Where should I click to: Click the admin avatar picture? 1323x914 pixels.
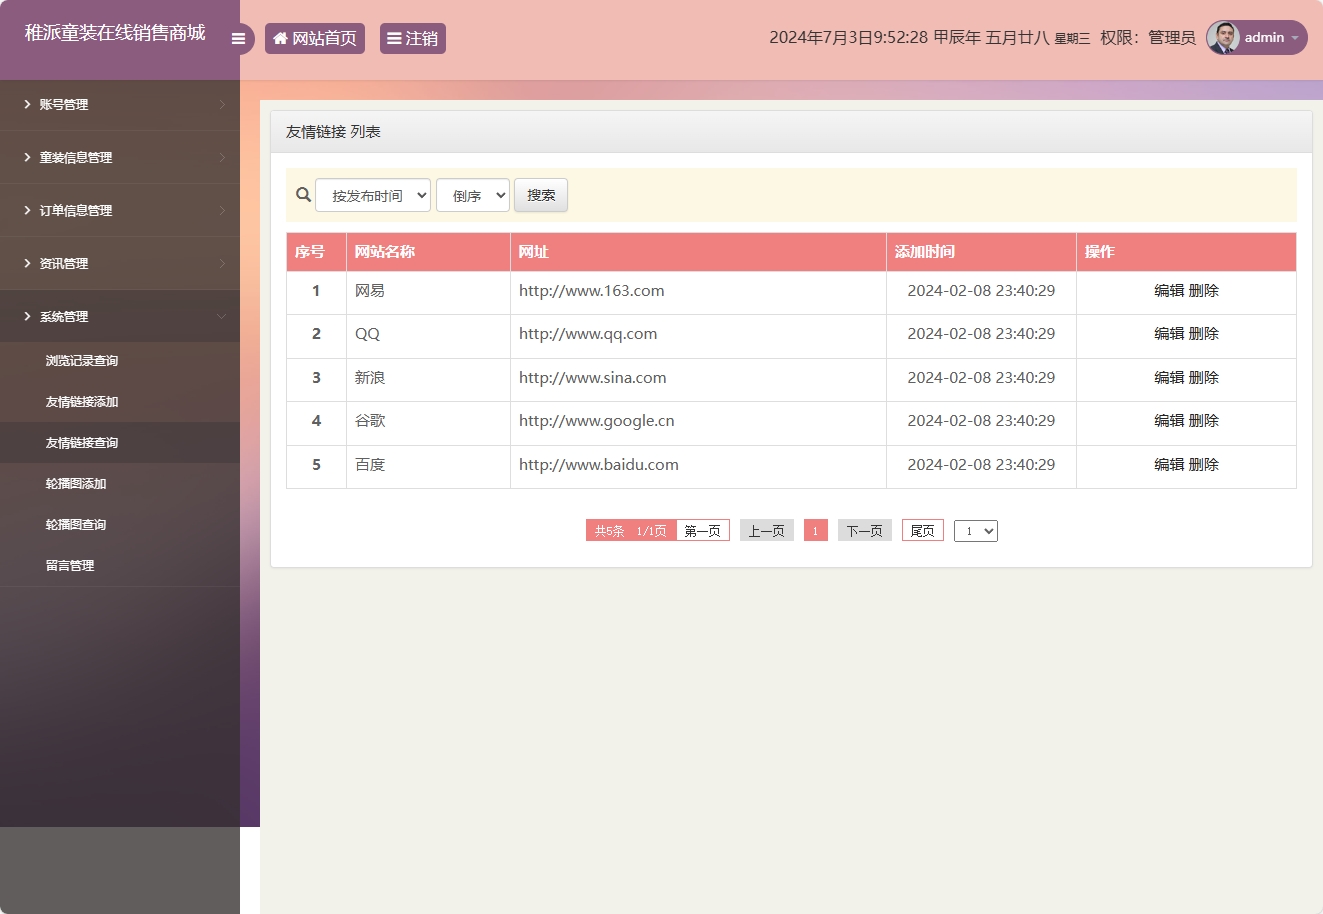point(1222,37)
